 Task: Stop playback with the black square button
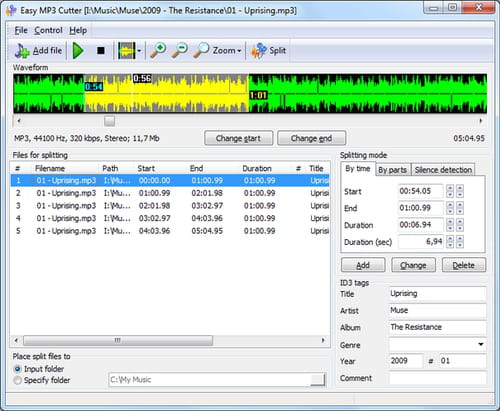click(x=101, y=51)
